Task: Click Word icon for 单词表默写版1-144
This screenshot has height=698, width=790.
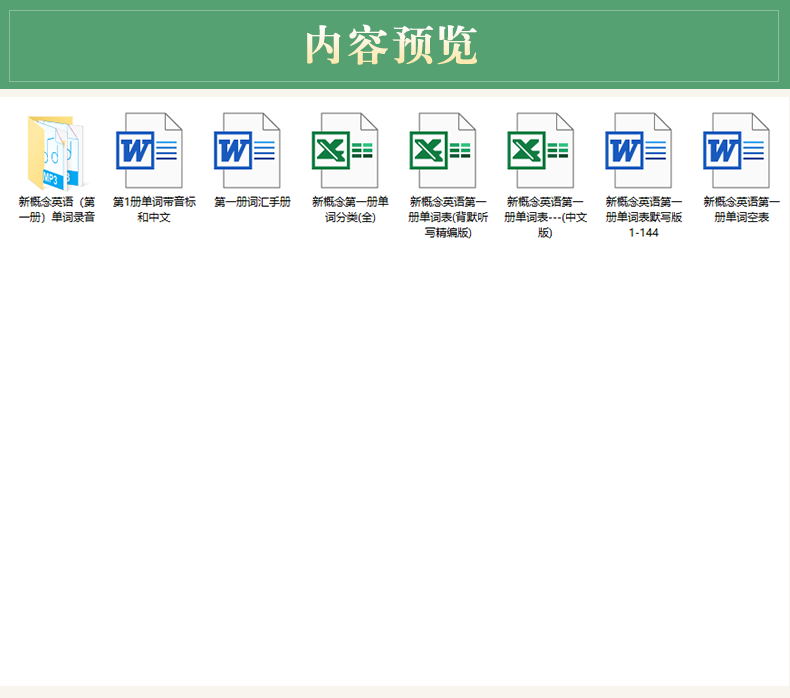Action: pos(638,150)
